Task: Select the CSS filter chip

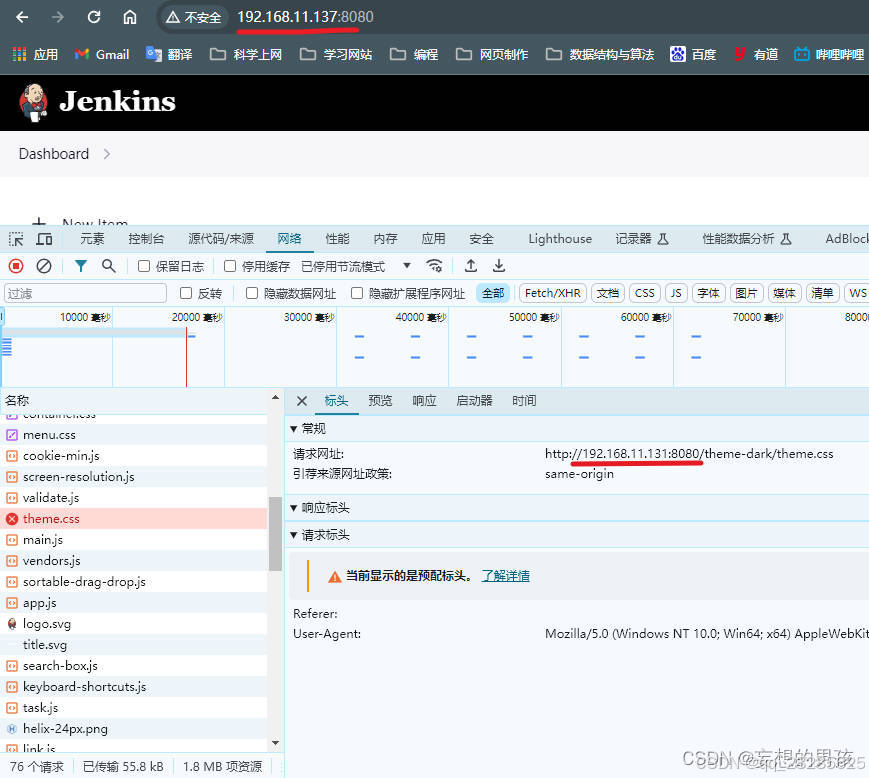Action: 645,293
